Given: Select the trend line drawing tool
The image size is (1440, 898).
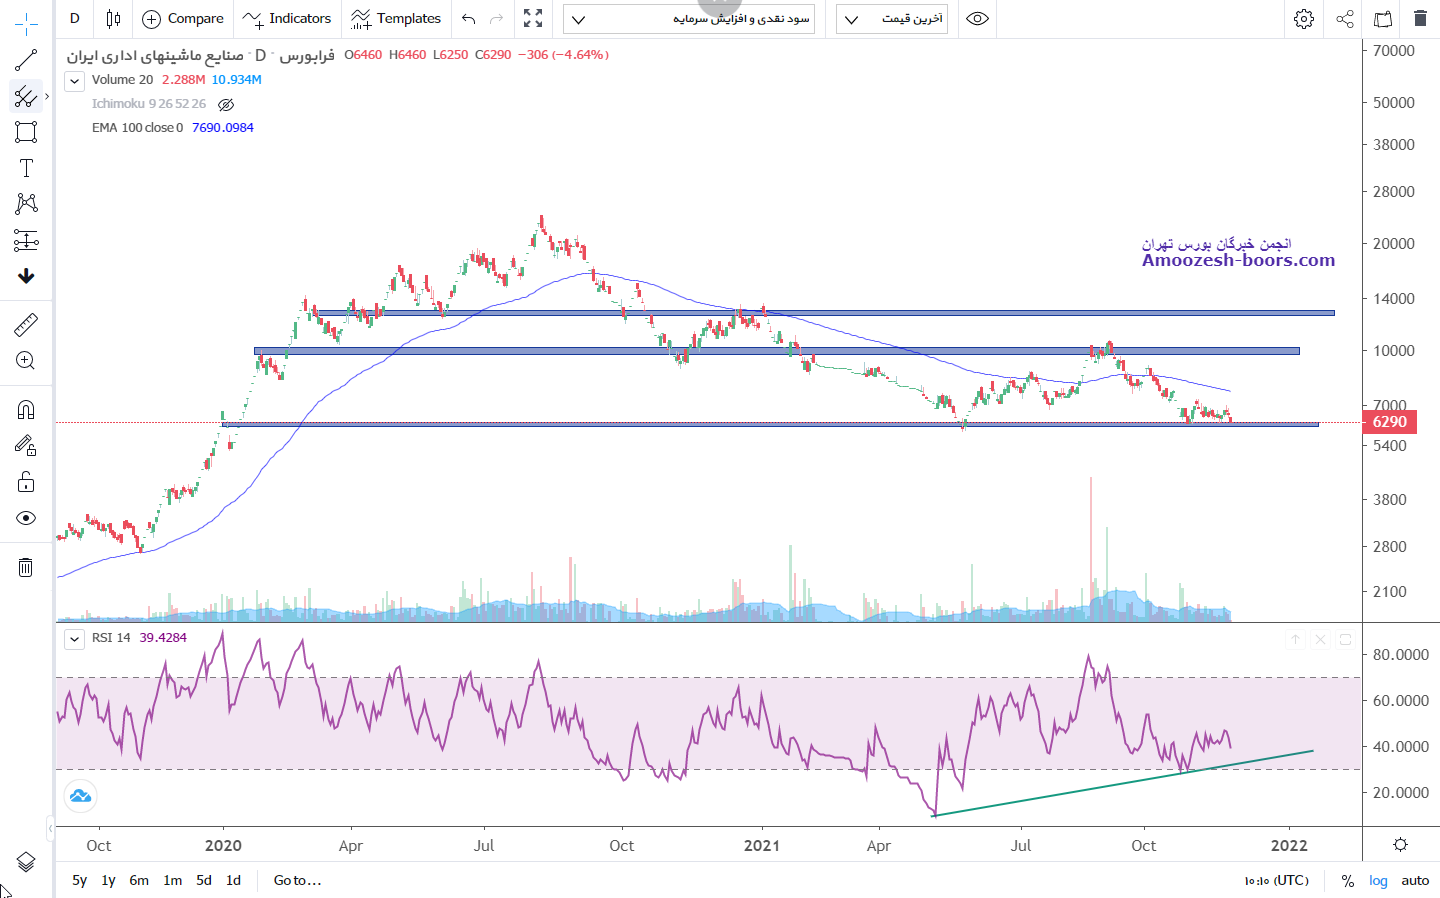Looking at the screenshot, I should click(26, 61).
